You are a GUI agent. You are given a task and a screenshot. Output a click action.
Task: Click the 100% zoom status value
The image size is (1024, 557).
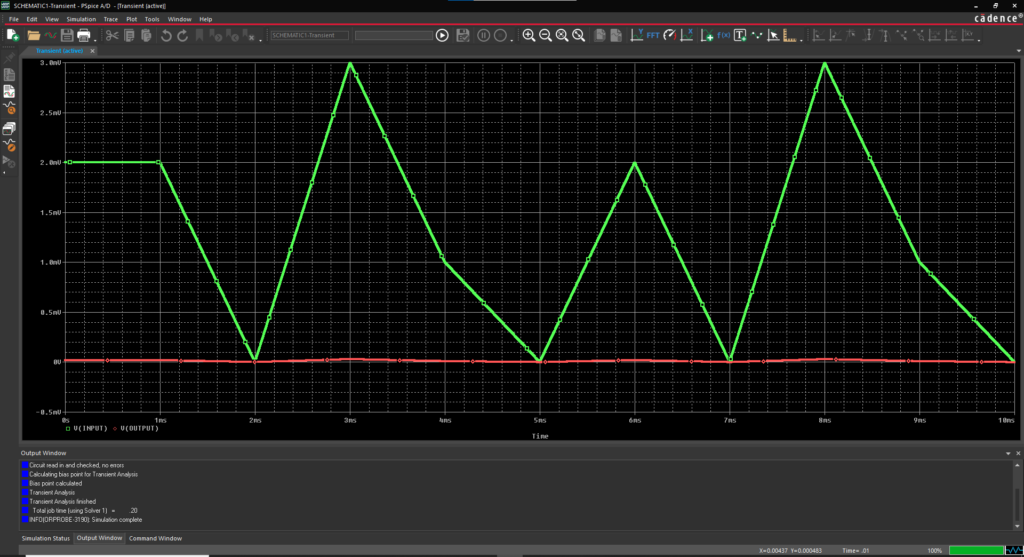point(935,550)
